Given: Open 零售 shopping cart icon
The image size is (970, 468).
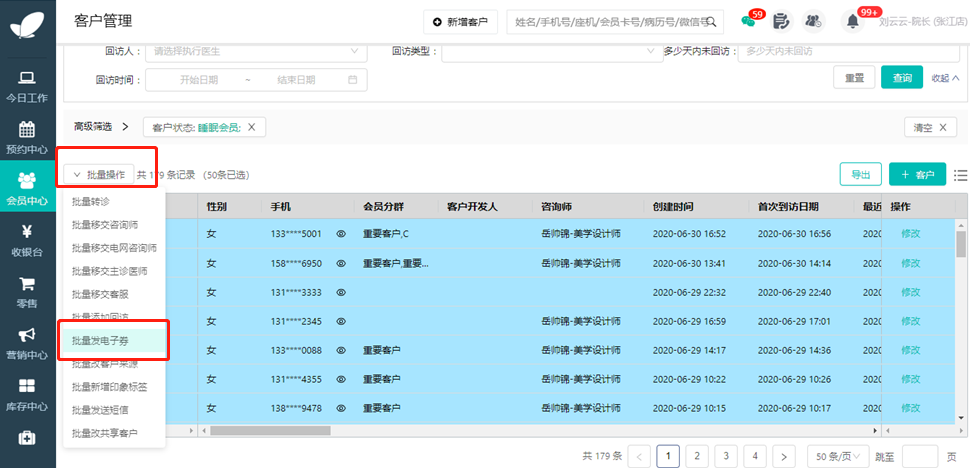Looking at the screenshot, I should point(27,284).
